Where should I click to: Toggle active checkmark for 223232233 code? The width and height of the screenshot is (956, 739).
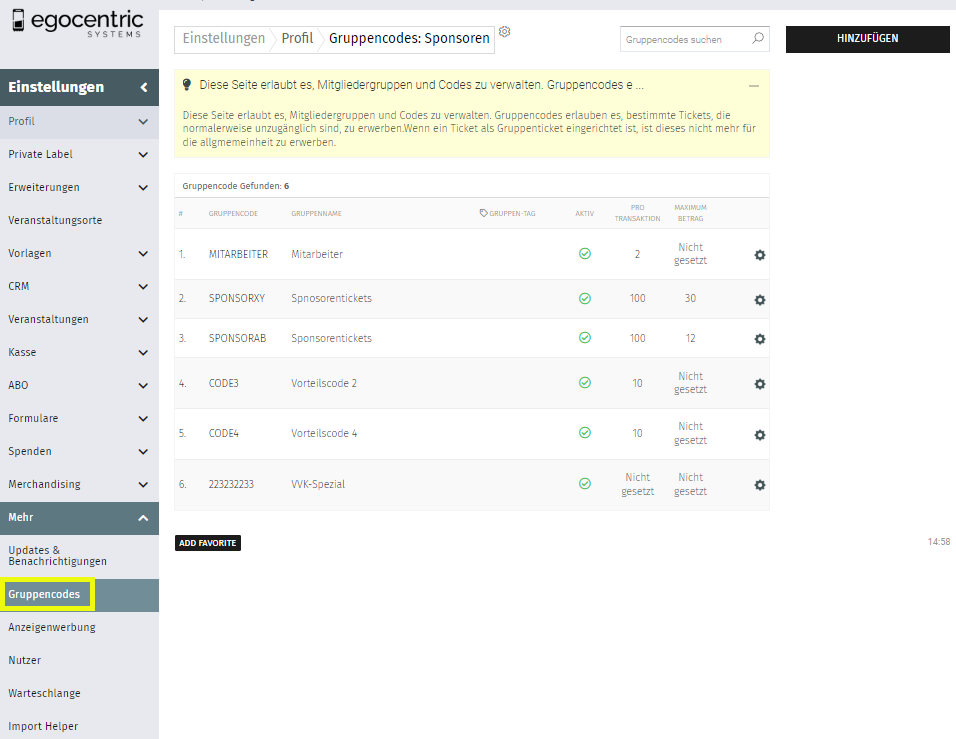[x=585, y=484]
